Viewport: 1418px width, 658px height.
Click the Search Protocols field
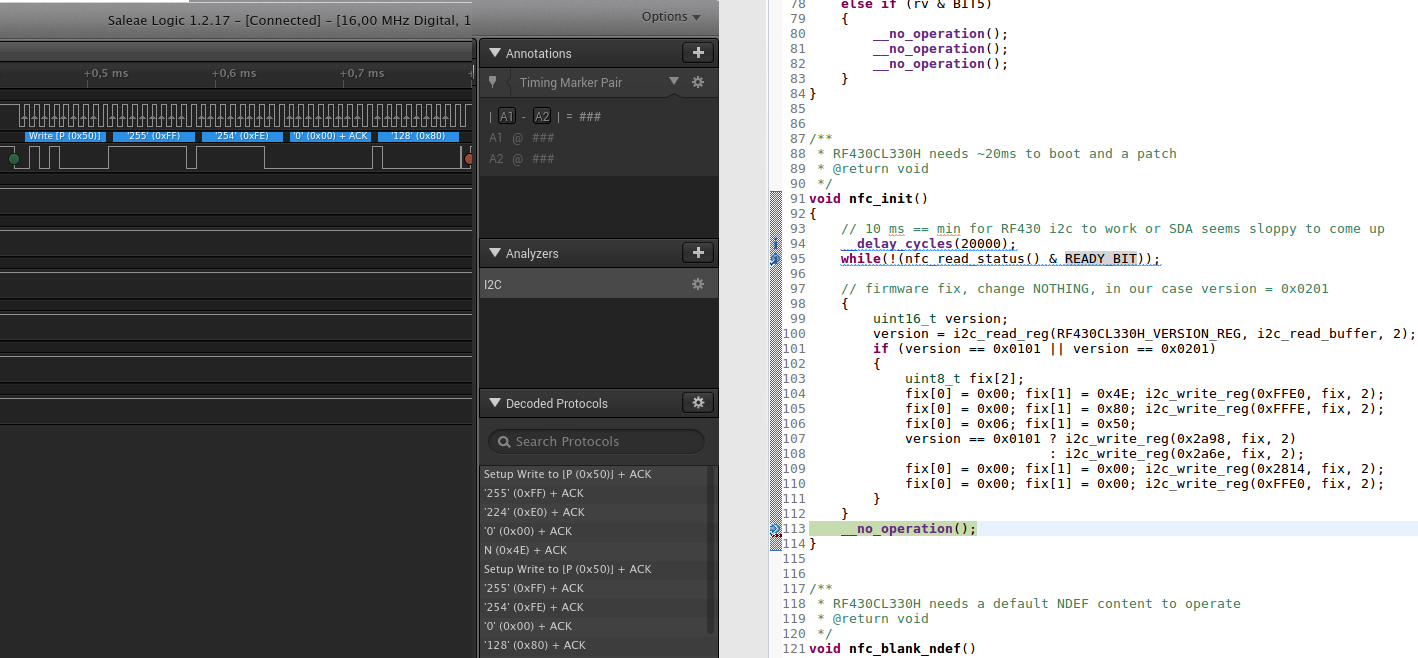click(x=596, y=441)
